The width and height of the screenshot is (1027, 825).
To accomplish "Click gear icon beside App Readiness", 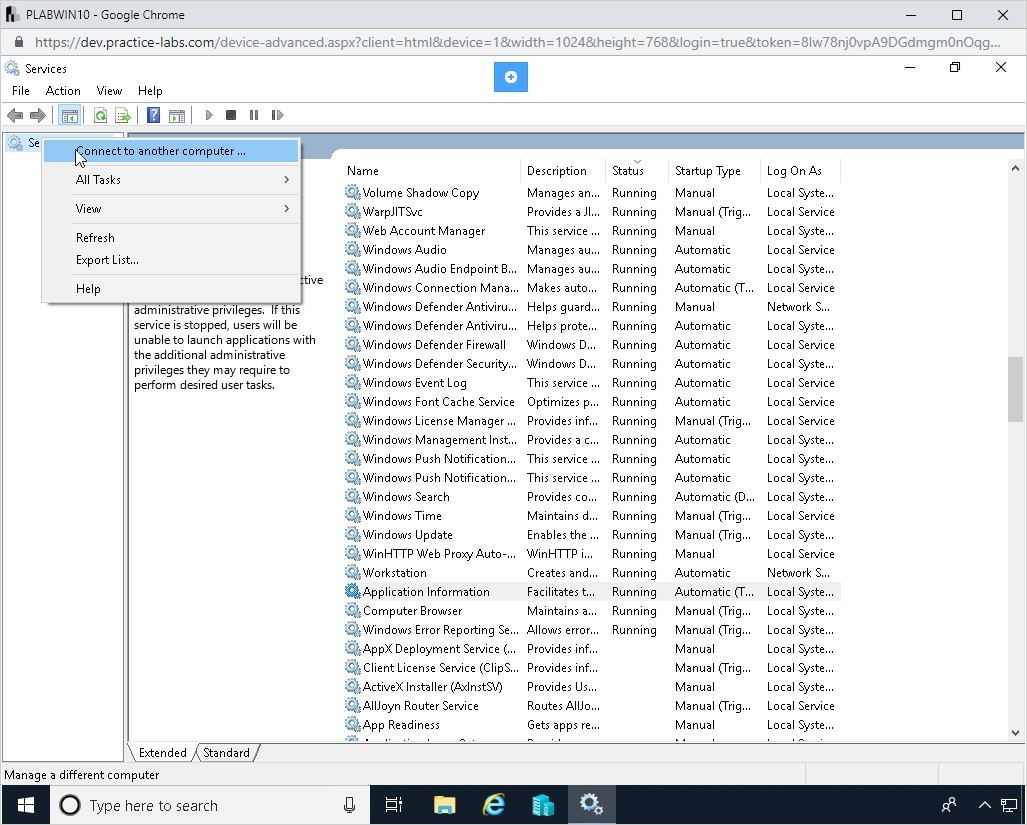I will [352, 724].
